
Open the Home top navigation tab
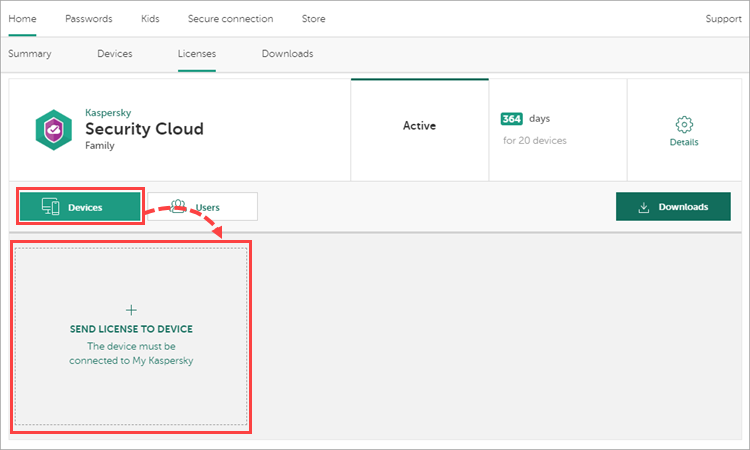click(22, 19)
